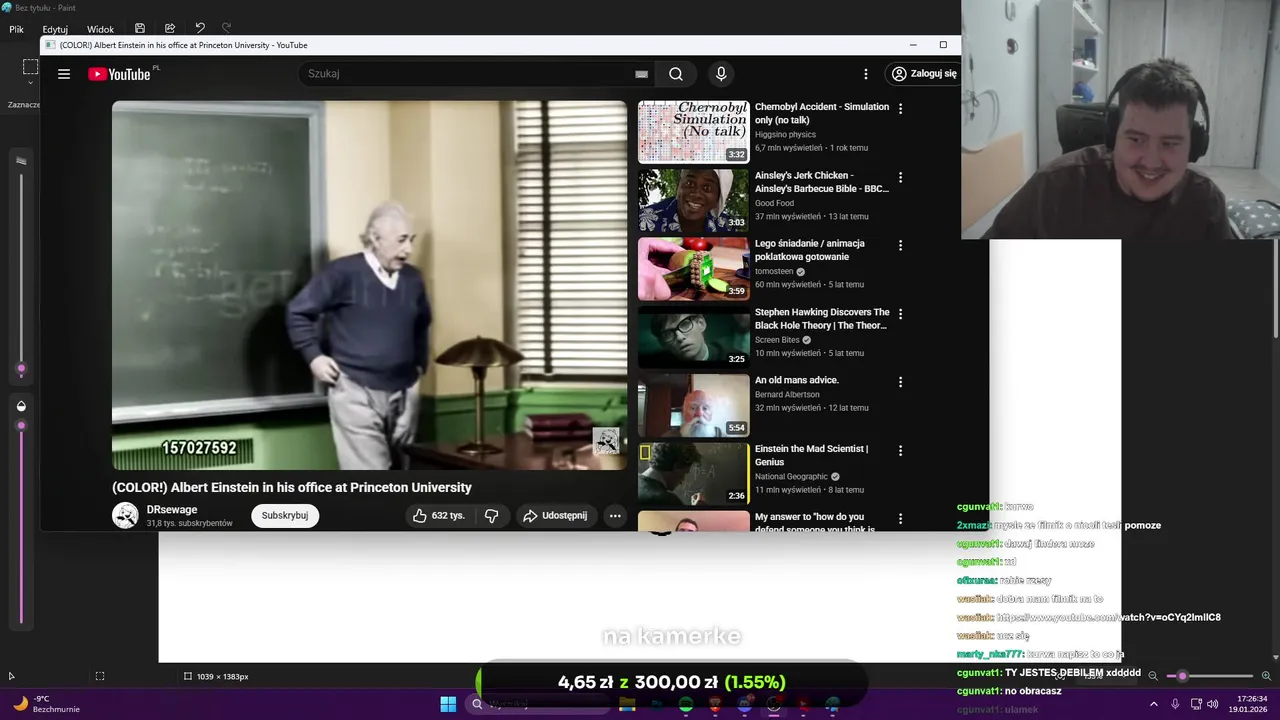Open options menu for Lego śniadanie video
The height and width of the screenshot is (720, 1280).
(900, 245)
